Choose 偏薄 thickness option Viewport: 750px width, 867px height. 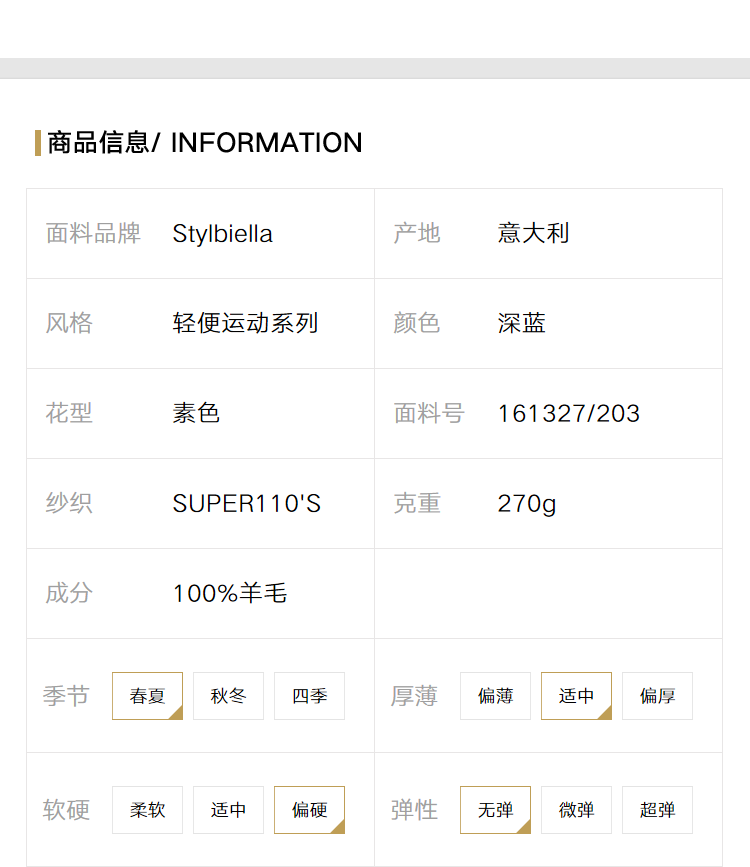pos(495,696)
